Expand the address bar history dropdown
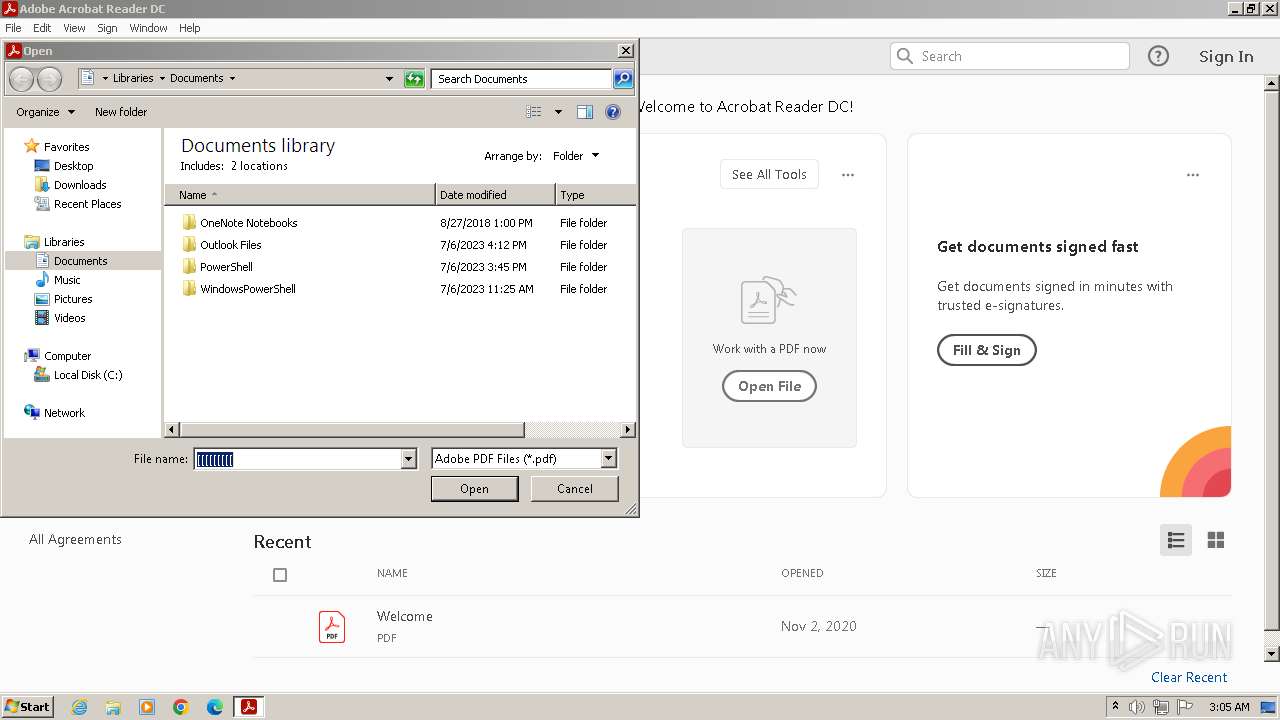Viewport: 1280px width, 720px height. click(x=389, y=79)
